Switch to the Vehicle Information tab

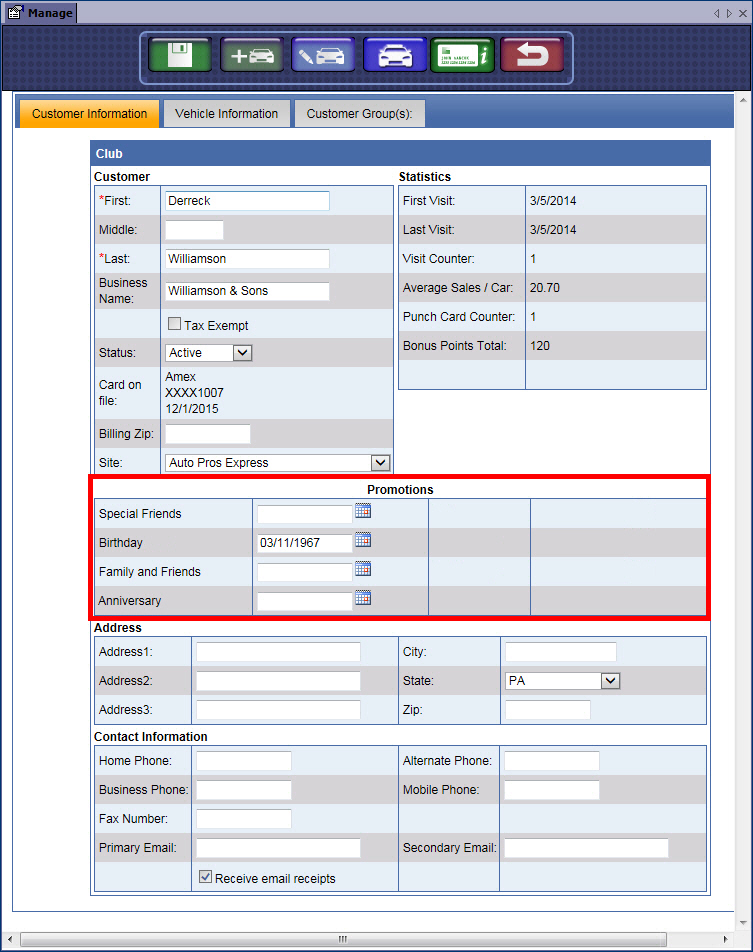(x=226, y=114)
